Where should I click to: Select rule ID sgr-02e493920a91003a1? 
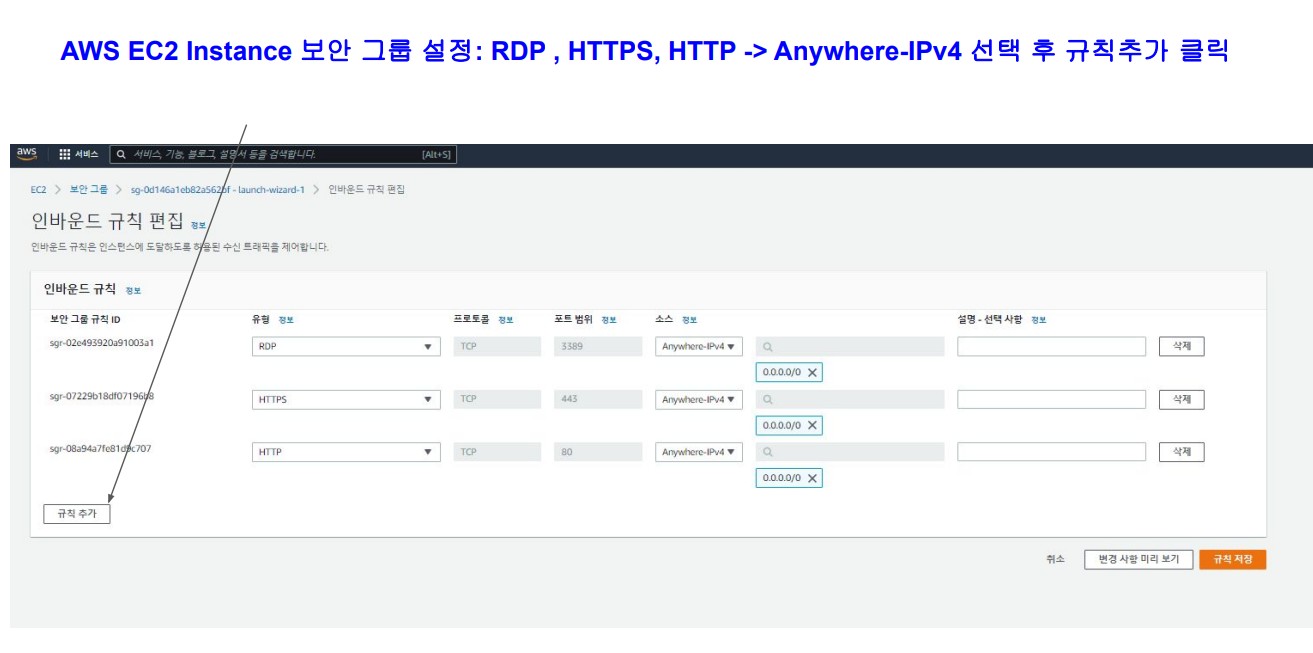coord(101,343)
